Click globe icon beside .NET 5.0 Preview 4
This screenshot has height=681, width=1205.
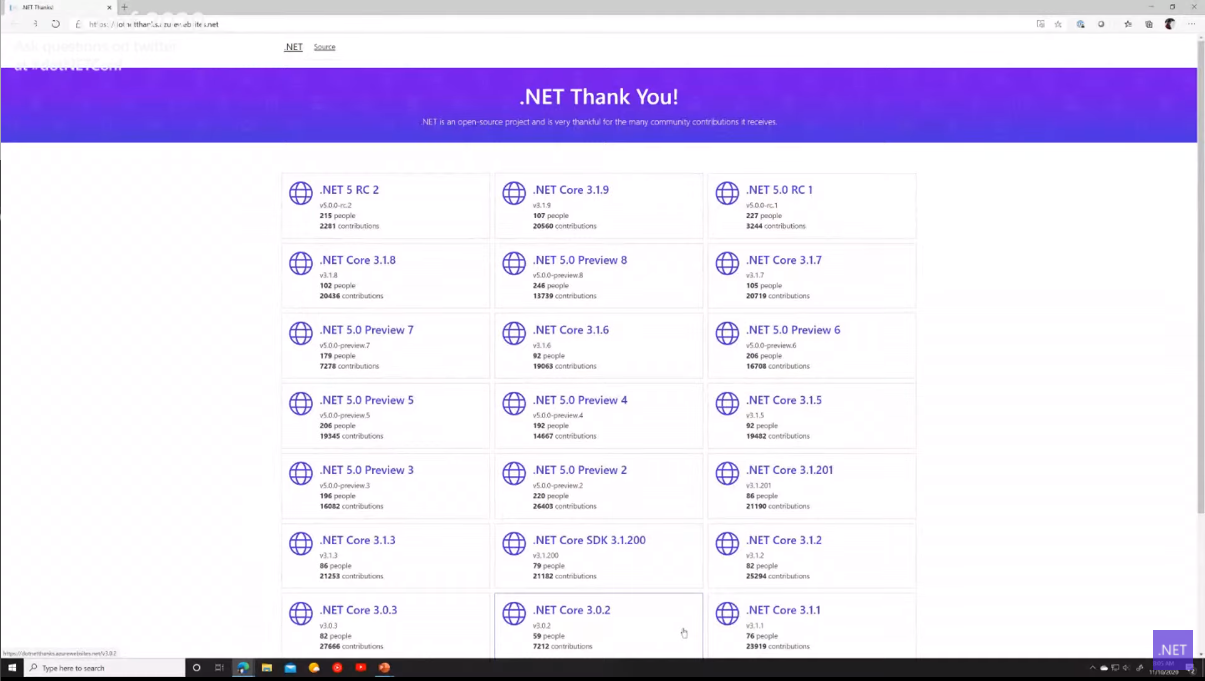coord(514,403)
